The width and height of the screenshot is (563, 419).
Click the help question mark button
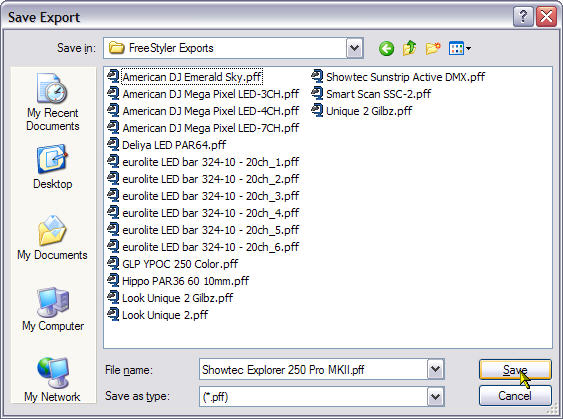coord(523,17)
